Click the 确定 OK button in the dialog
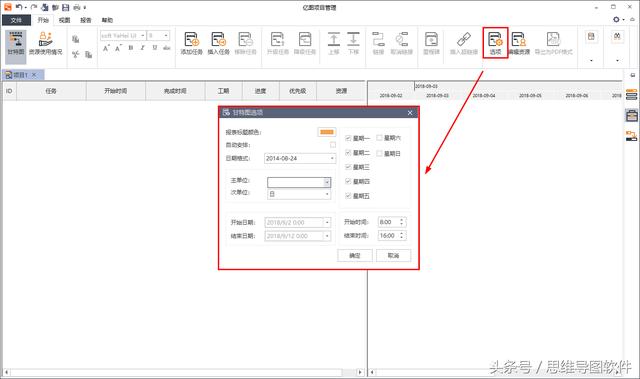 click(x=355, y=255)
